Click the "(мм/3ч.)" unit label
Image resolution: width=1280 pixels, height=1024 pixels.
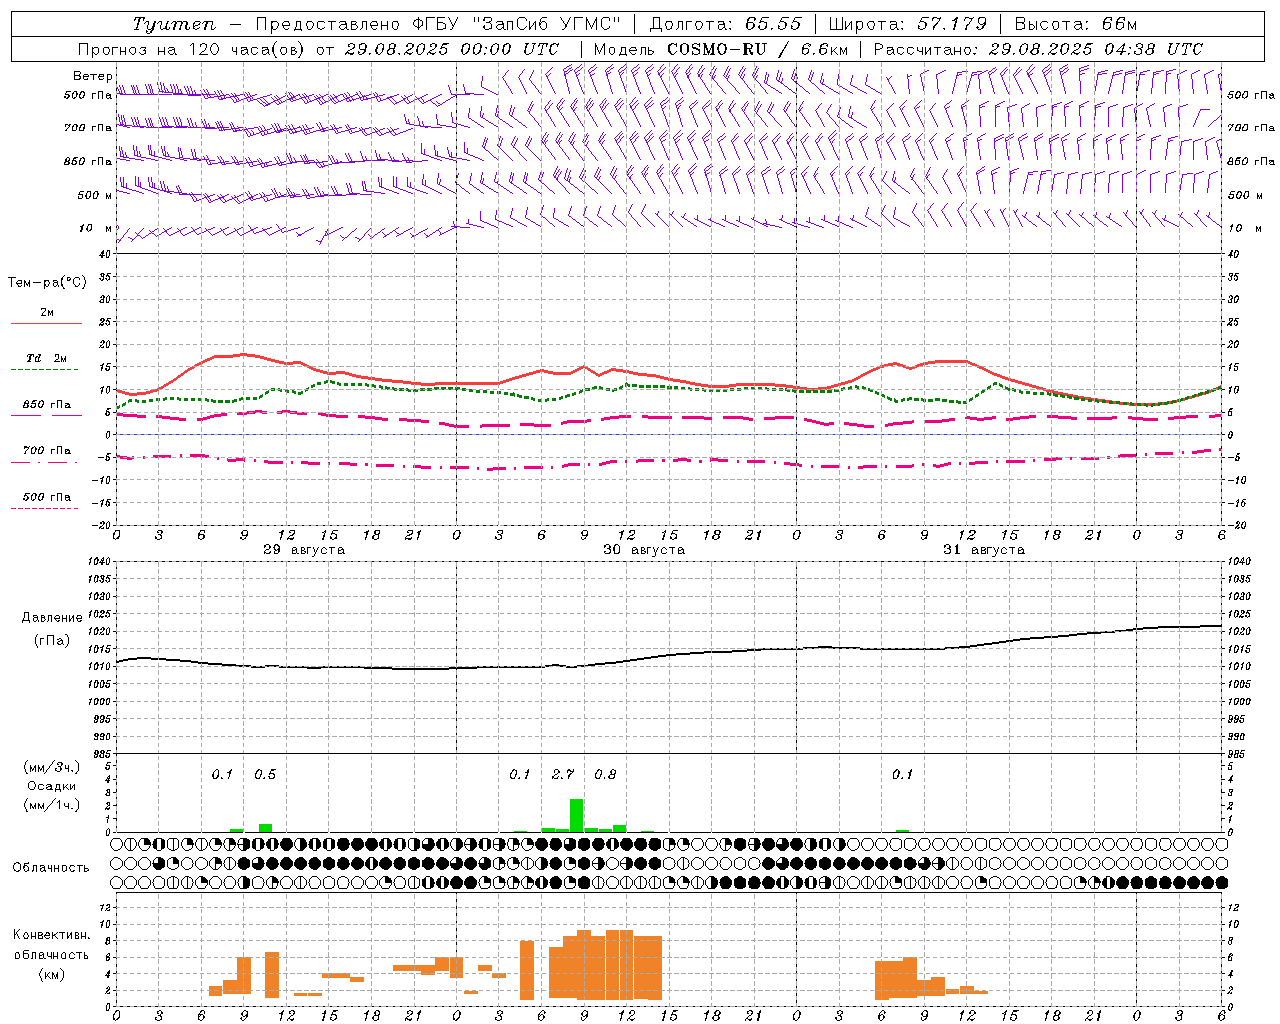click(50, 767)
